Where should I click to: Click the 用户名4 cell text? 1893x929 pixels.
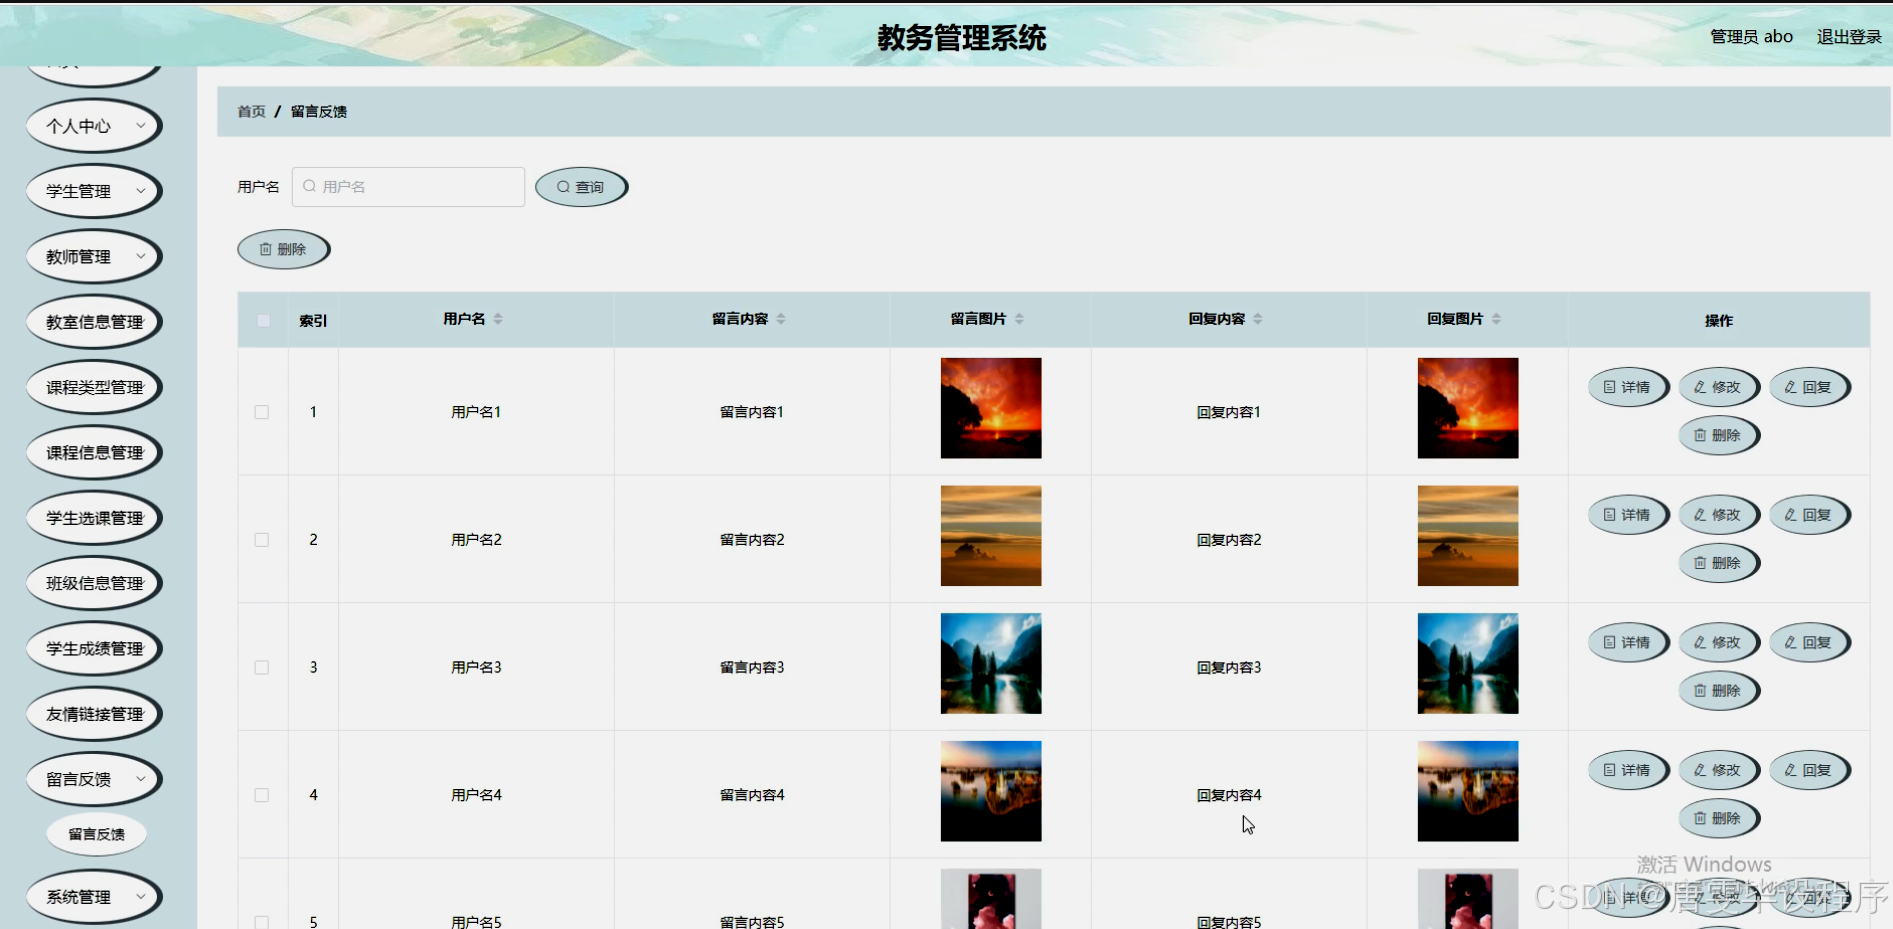pyautogui.click(x=476, y=795)
